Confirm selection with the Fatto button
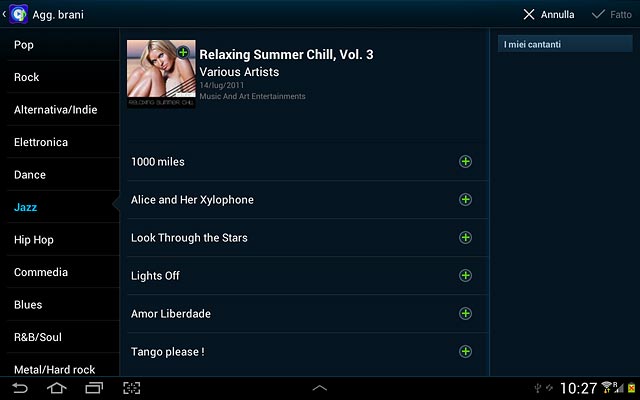640x400 pixels. tap(611, 15)
